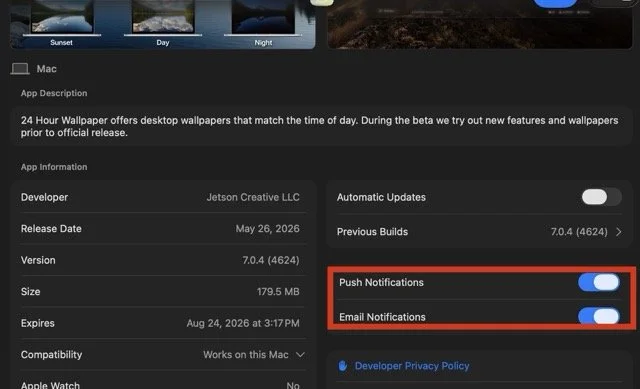The image size is (640, 389).
Task: Click the Compatibility row label
Action: click(x=51, y=355)
